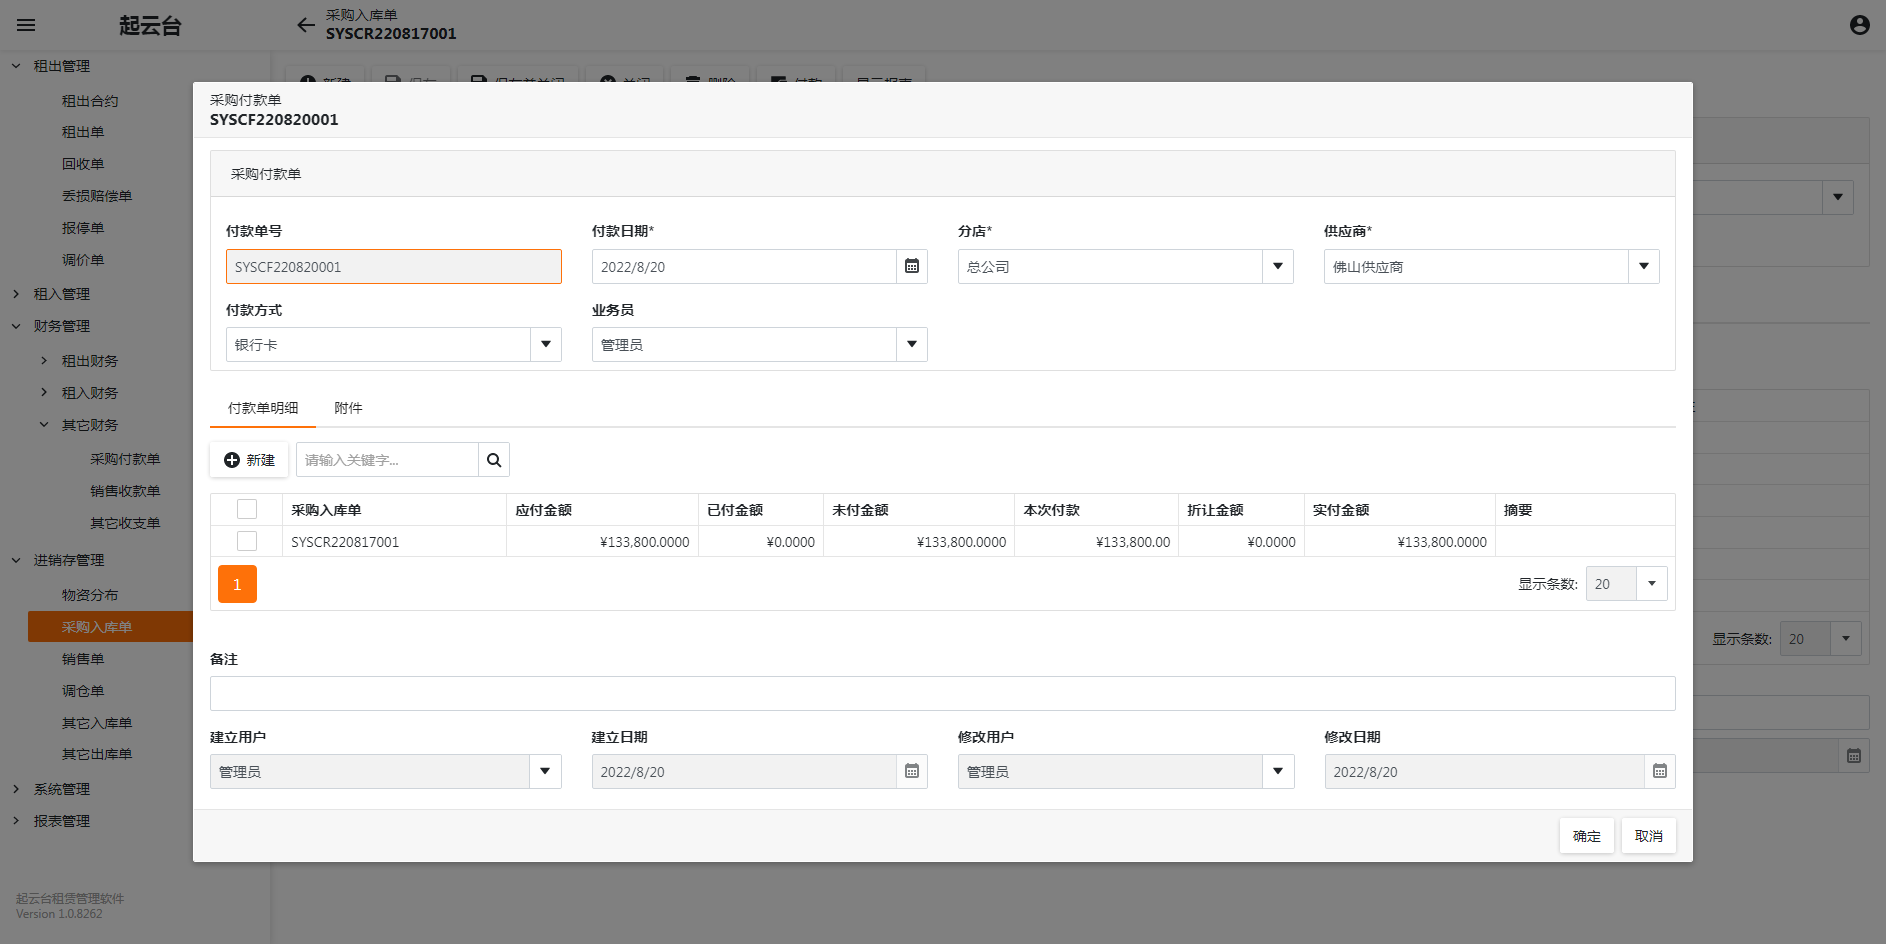Switch to the 附件 tab
The width and height of the screenshot is (1886, 944).
pos(348,408)
